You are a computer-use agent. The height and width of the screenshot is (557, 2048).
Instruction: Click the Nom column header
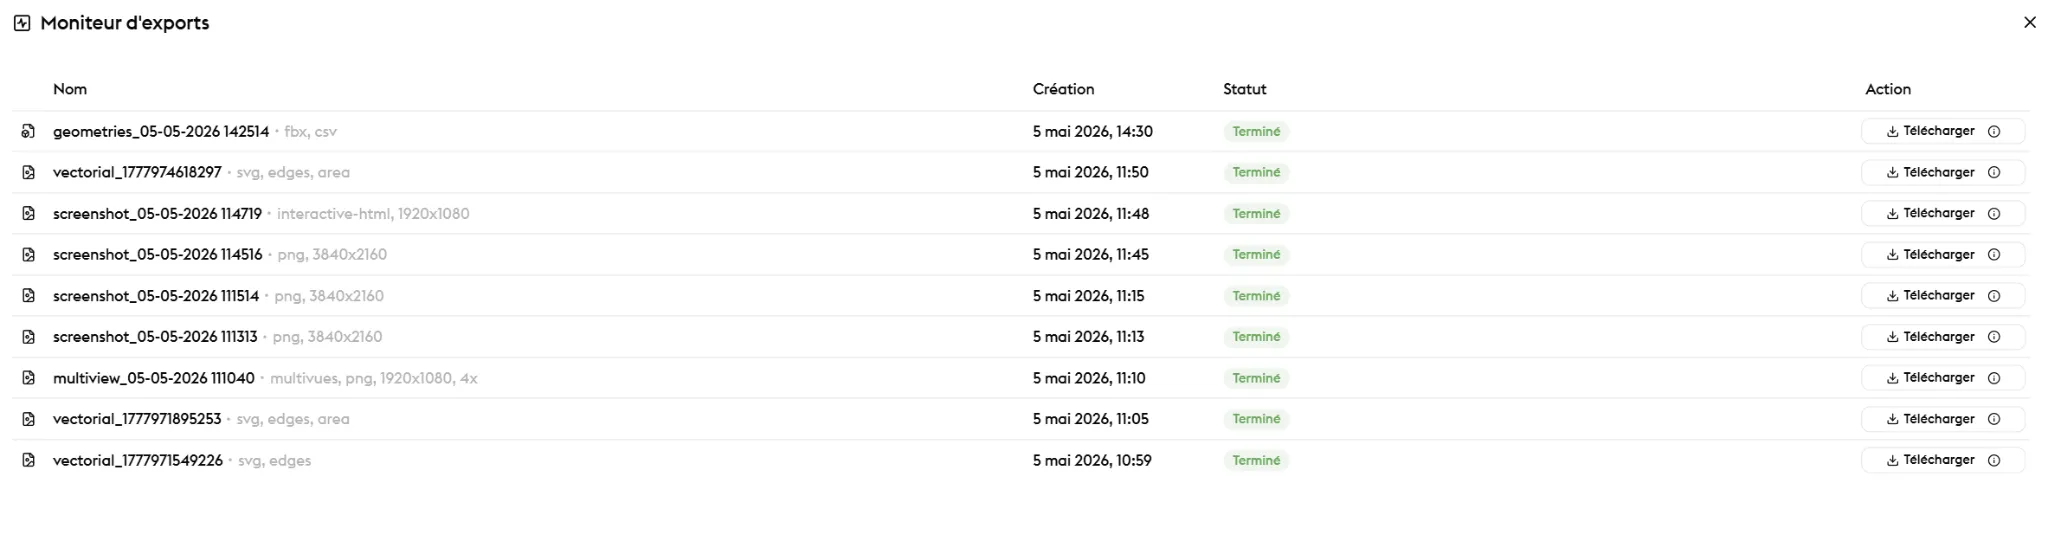70,89
